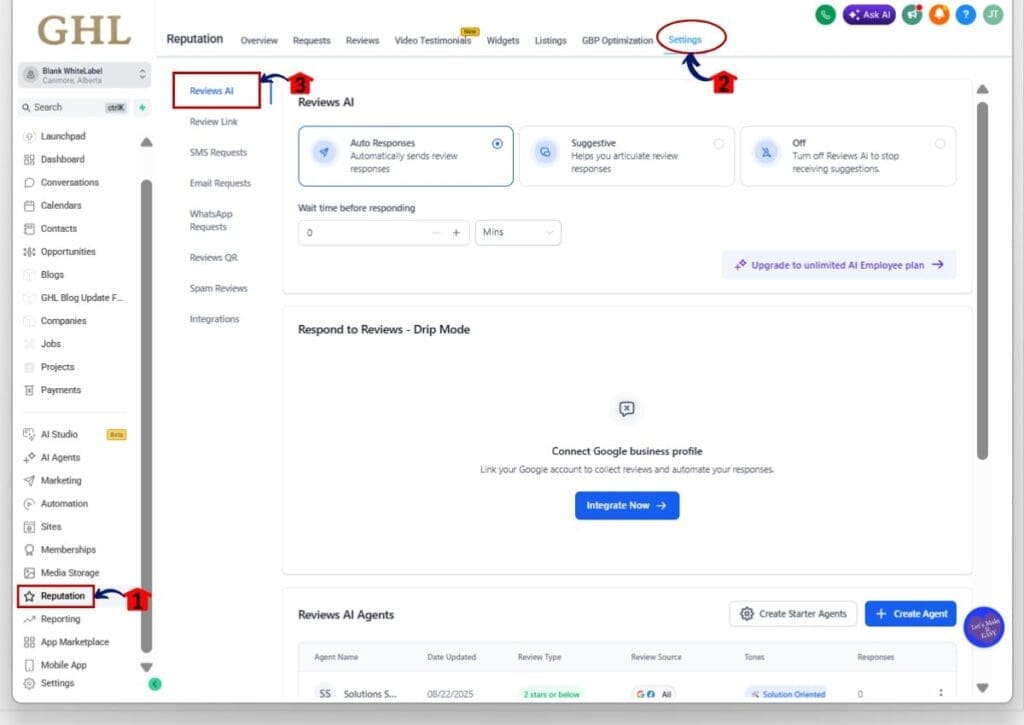The width and height of the screenshot is (1024, 725).
Task: Open the Blank WhiteLabel account switcher
Action: (x=84, y=75)
